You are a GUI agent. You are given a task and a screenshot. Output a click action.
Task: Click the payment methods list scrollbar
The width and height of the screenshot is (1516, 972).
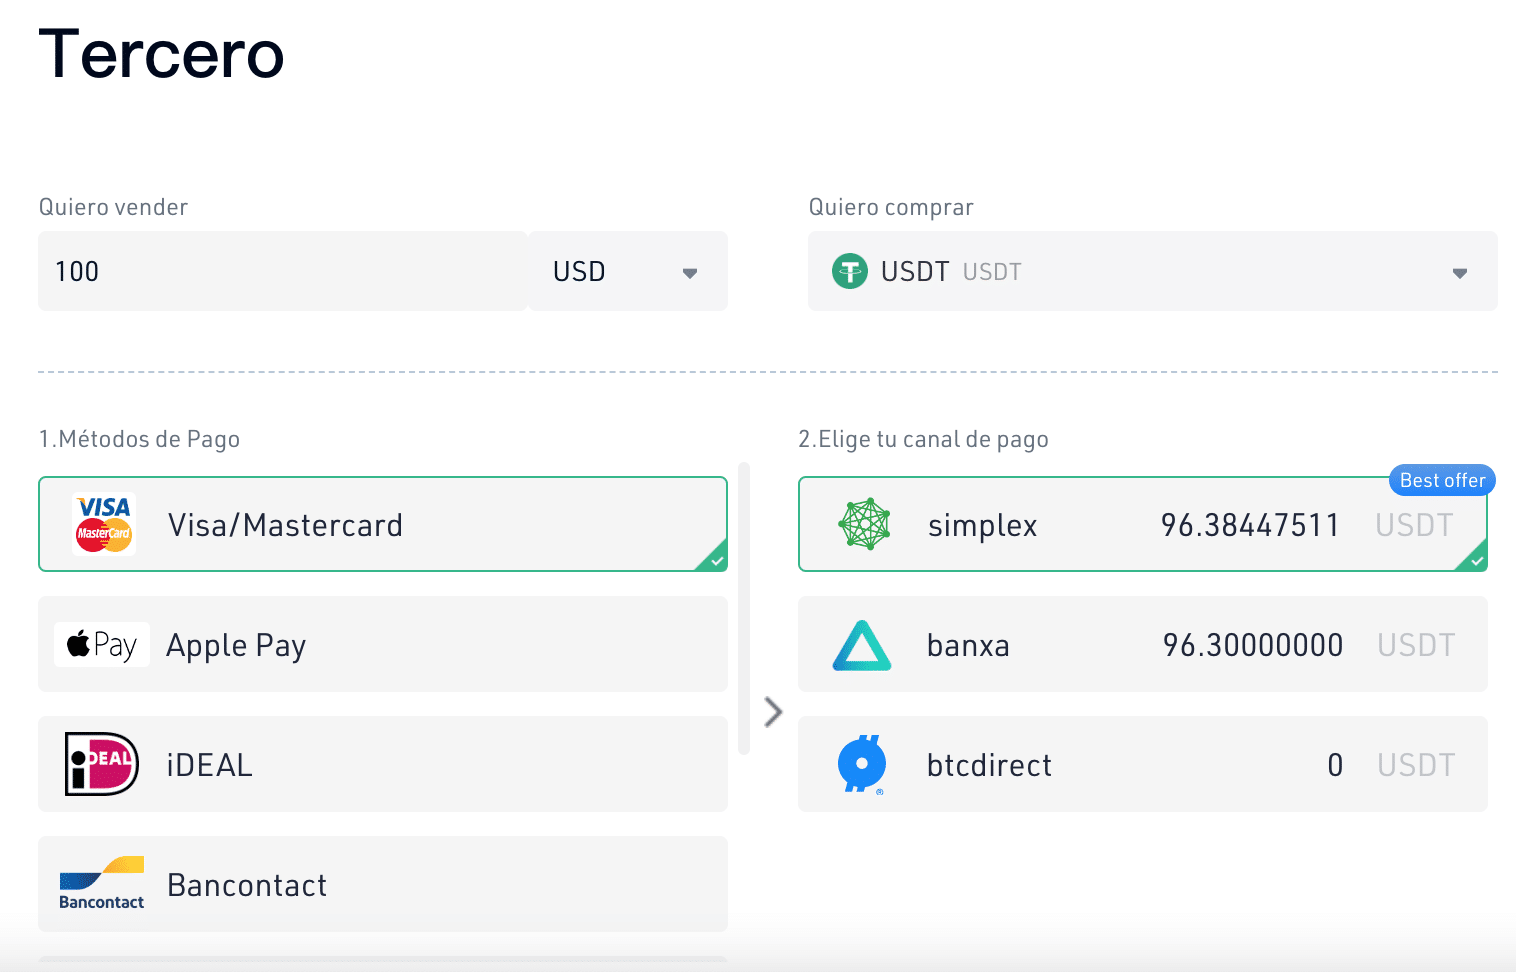(x=744, y=608)
